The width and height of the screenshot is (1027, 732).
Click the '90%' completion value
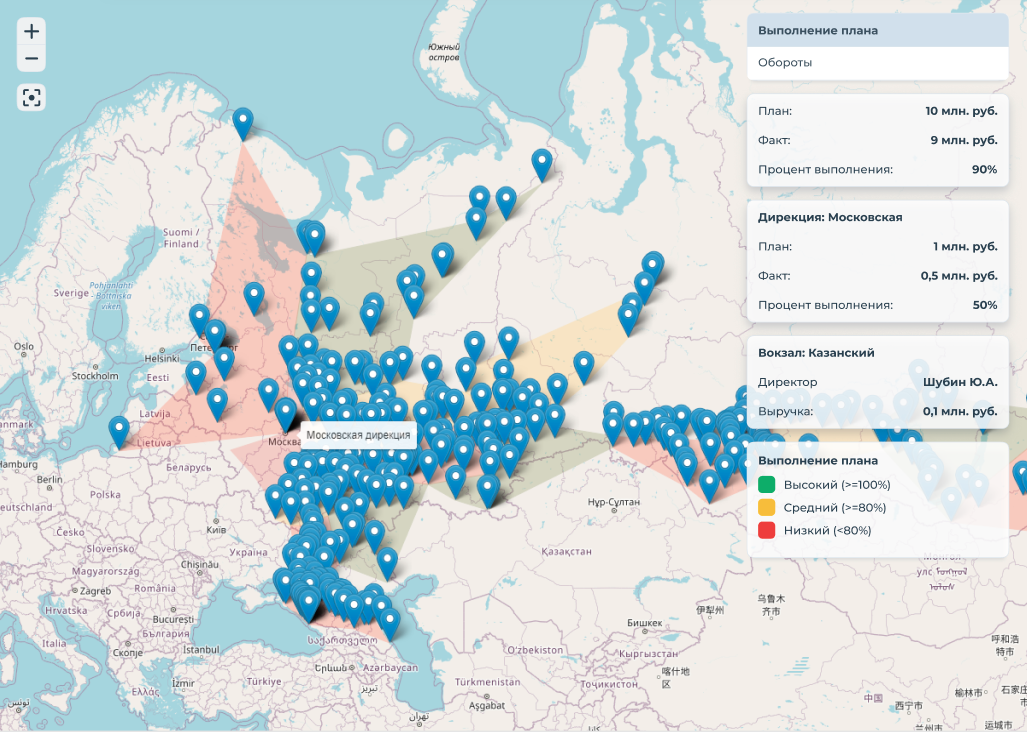click(984, 170)
